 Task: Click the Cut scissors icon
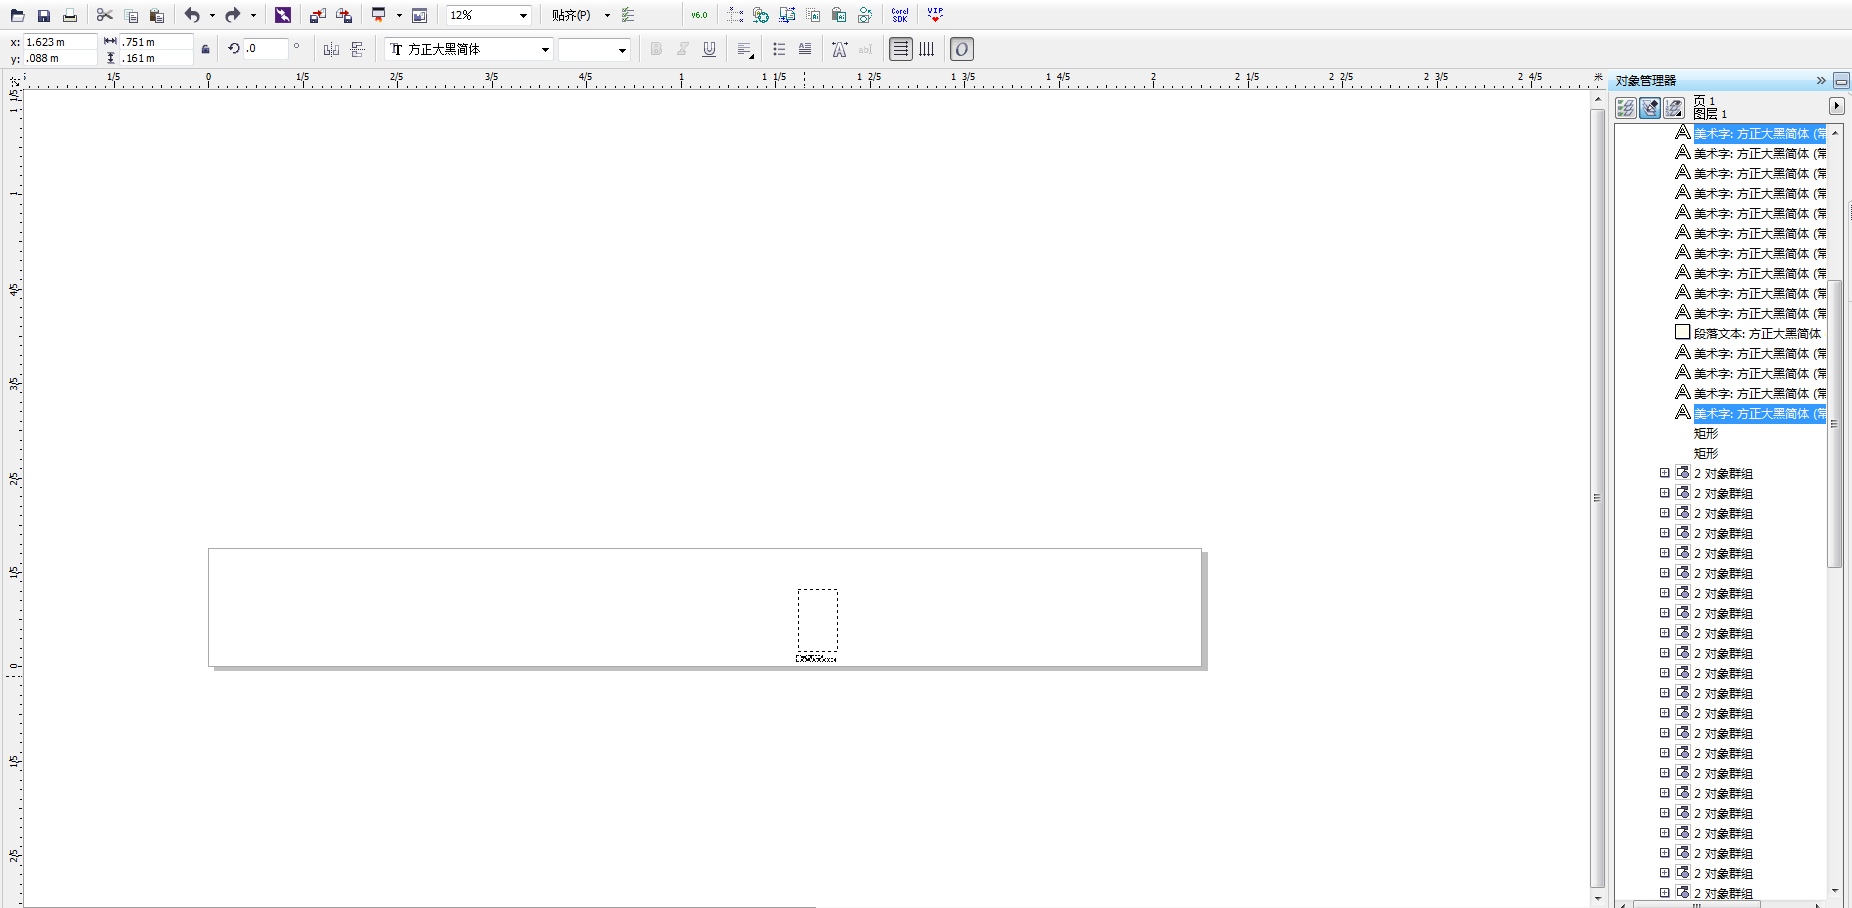coord(104,15)
